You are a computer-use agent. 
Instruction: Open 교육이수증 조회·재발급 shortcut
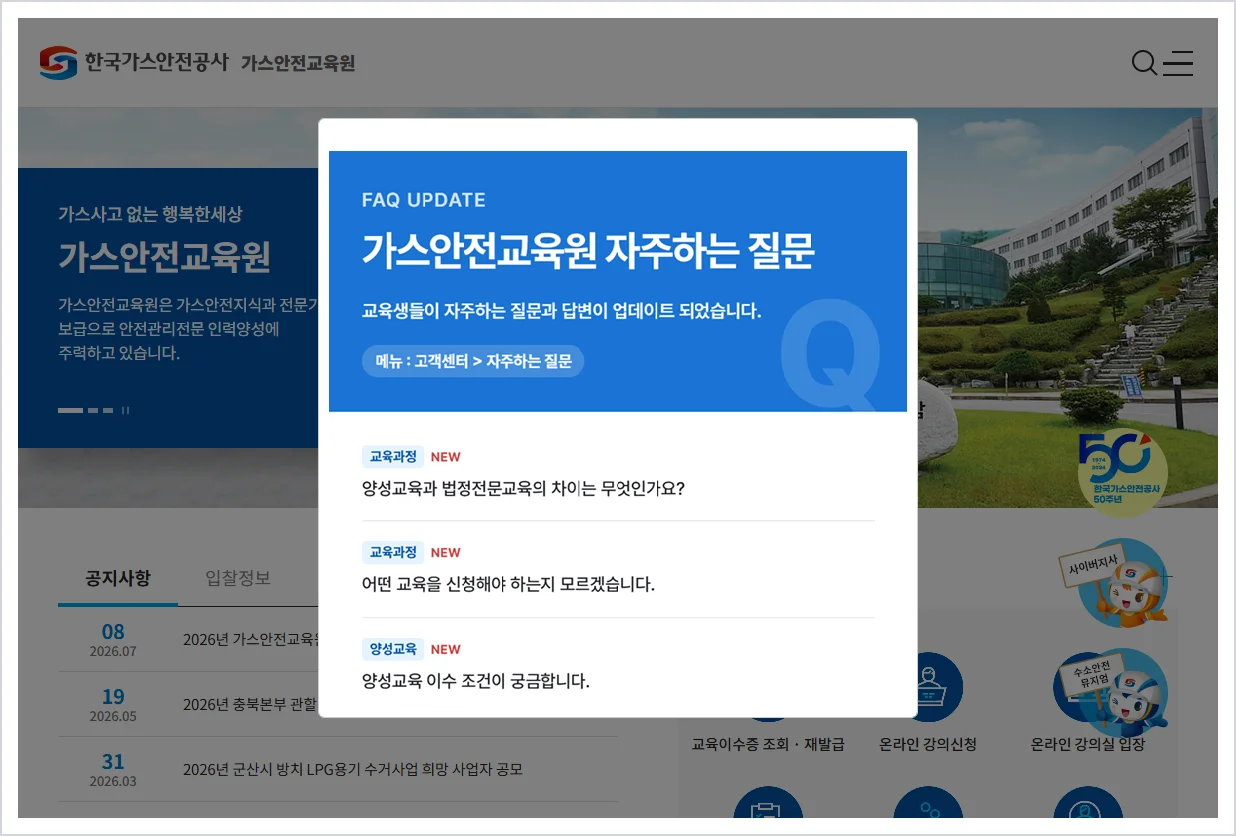(x=768, y=744)
